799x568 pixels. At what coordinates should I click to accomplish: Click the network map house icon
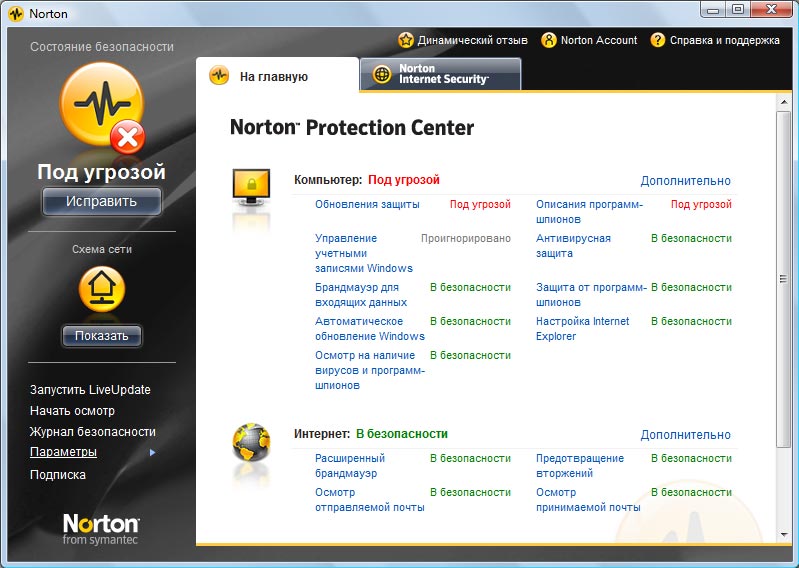(x=102, y=289)
